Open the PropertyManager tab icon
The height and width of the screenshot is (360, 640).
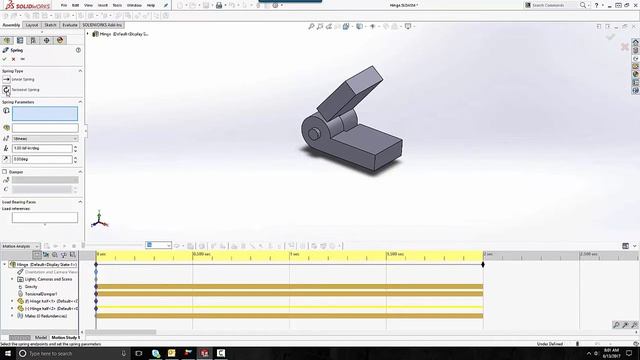[20, 40]
